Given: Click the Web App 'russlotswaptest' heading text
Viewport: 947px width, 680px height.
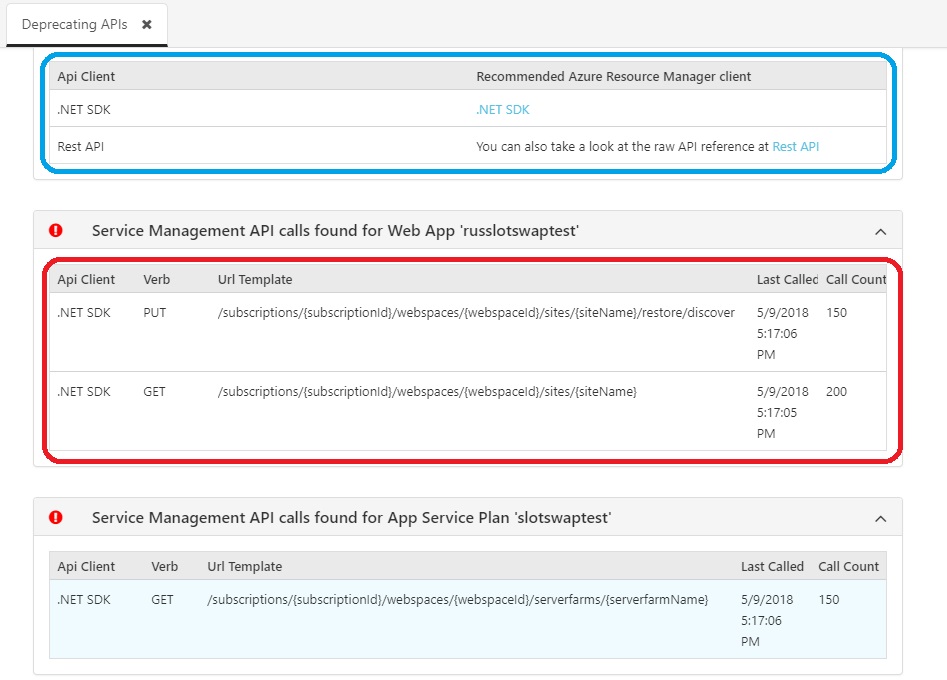Looking at the screenshot, I should coord(335,231).
